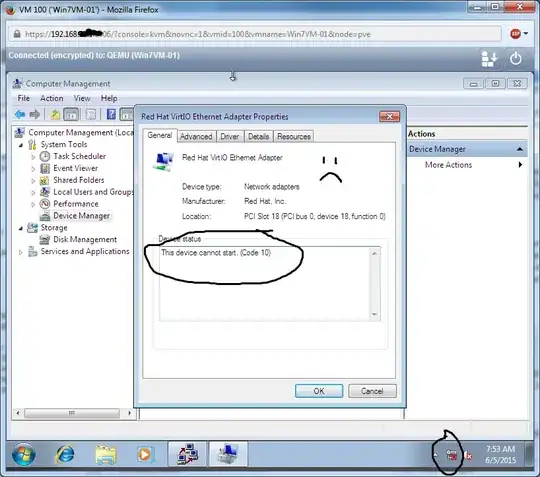
Task: Click the taskbar clock showing 7:53 AM
Action: point(500,455)
